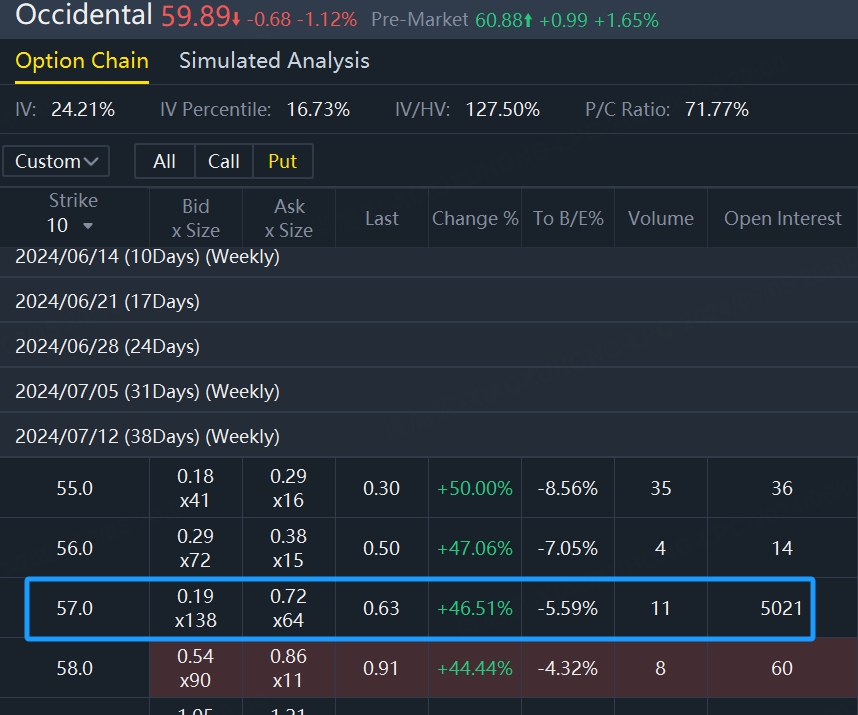Image resolution: width=858 pixels, height=715 pixels.
Task: Open the Custom dropdown
Action: [55, 161]
